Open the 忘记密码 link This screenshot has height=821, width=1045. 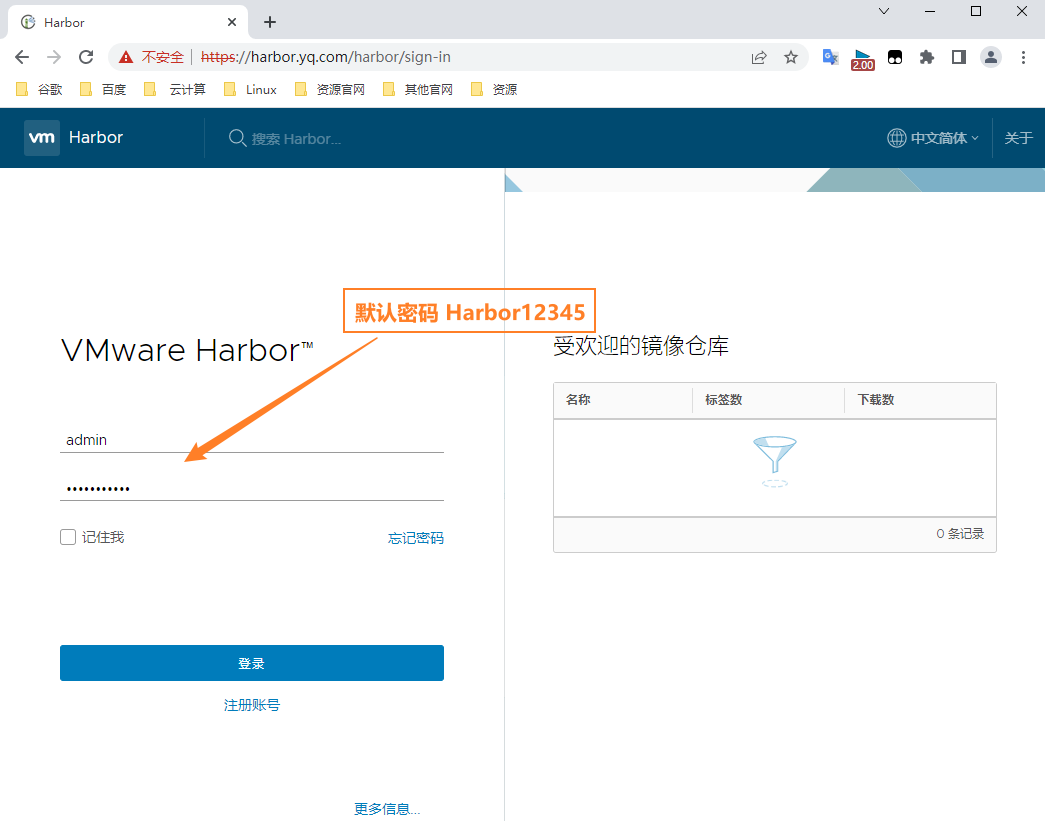[415, 538]
